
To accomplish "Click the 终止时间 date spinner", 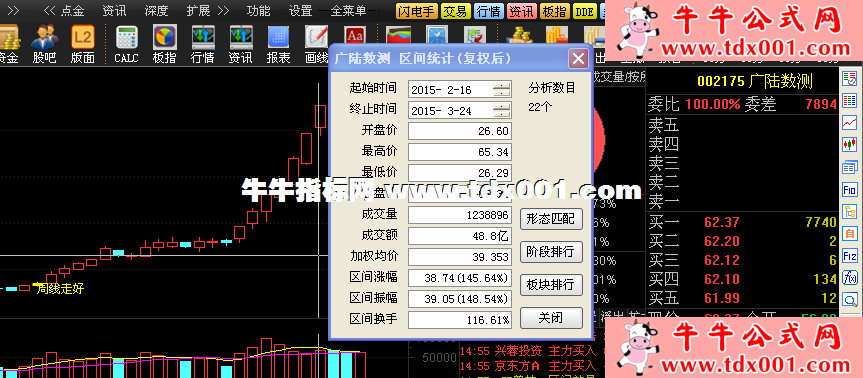I will pyautogui.click(x=501, y=110).
